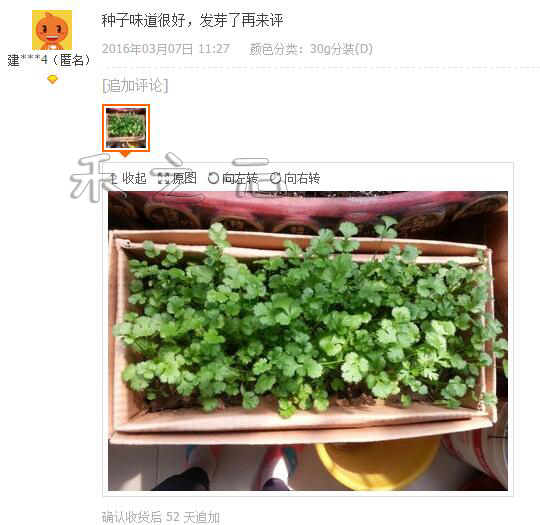The width and height of the screenshot is (540, 525).
Task: Click review text 种子味道很好，发芽了再来评
Action: coord(193,20)
